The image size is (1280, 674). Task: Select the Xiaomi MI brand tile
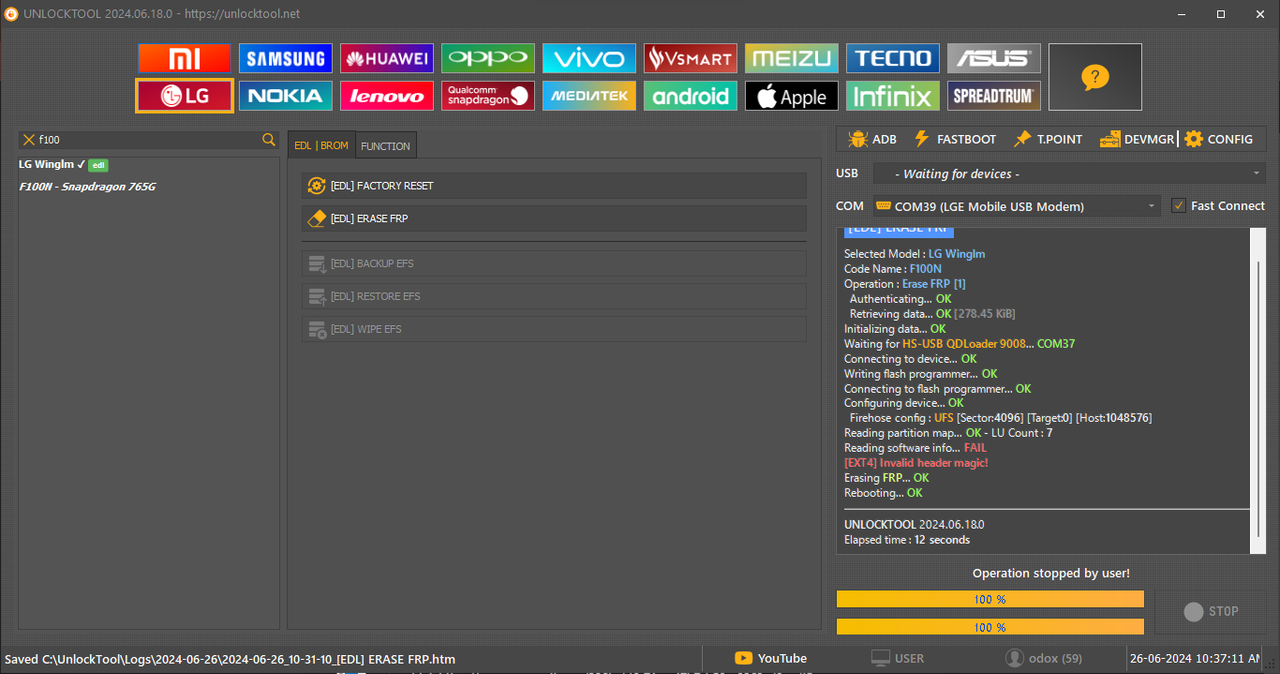coord(184,58)
